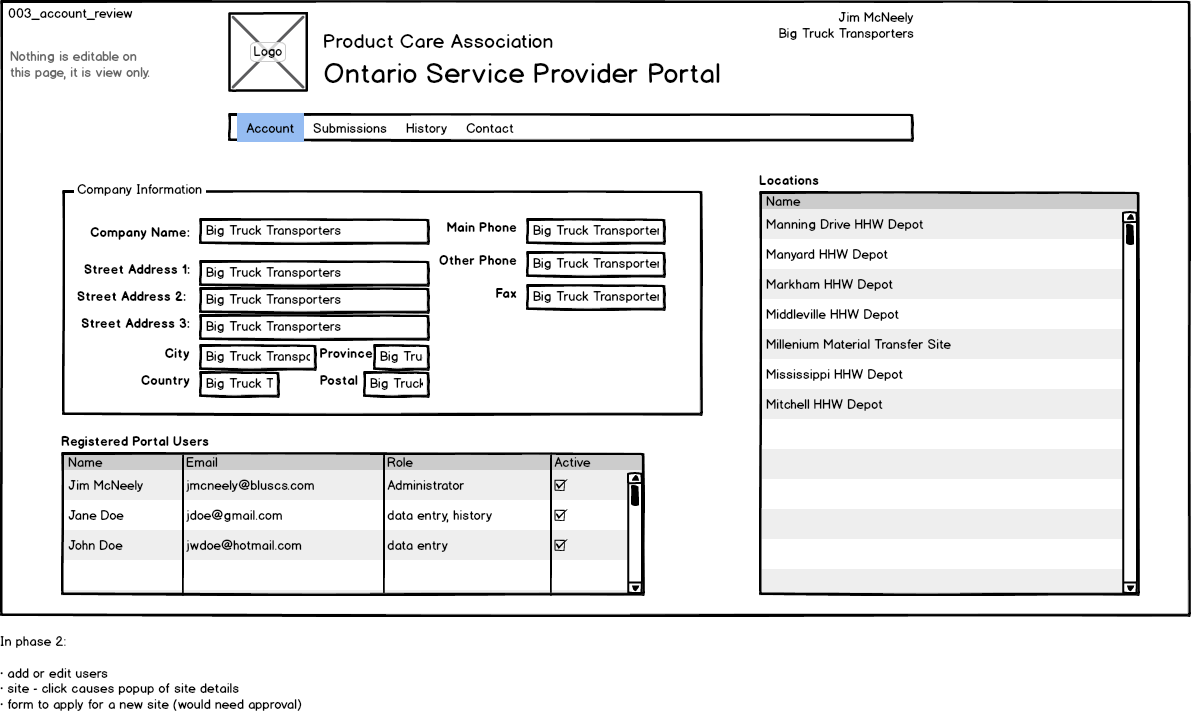Click email jwdoe@hotmail.com
The height and width of the screenshot is (716, 1191).
(243, 545)
